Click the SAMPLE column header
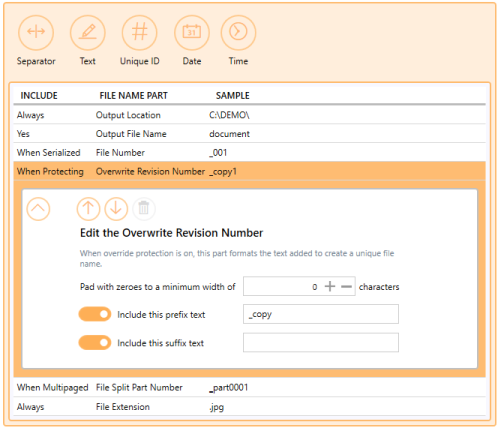 click(233, 96)
